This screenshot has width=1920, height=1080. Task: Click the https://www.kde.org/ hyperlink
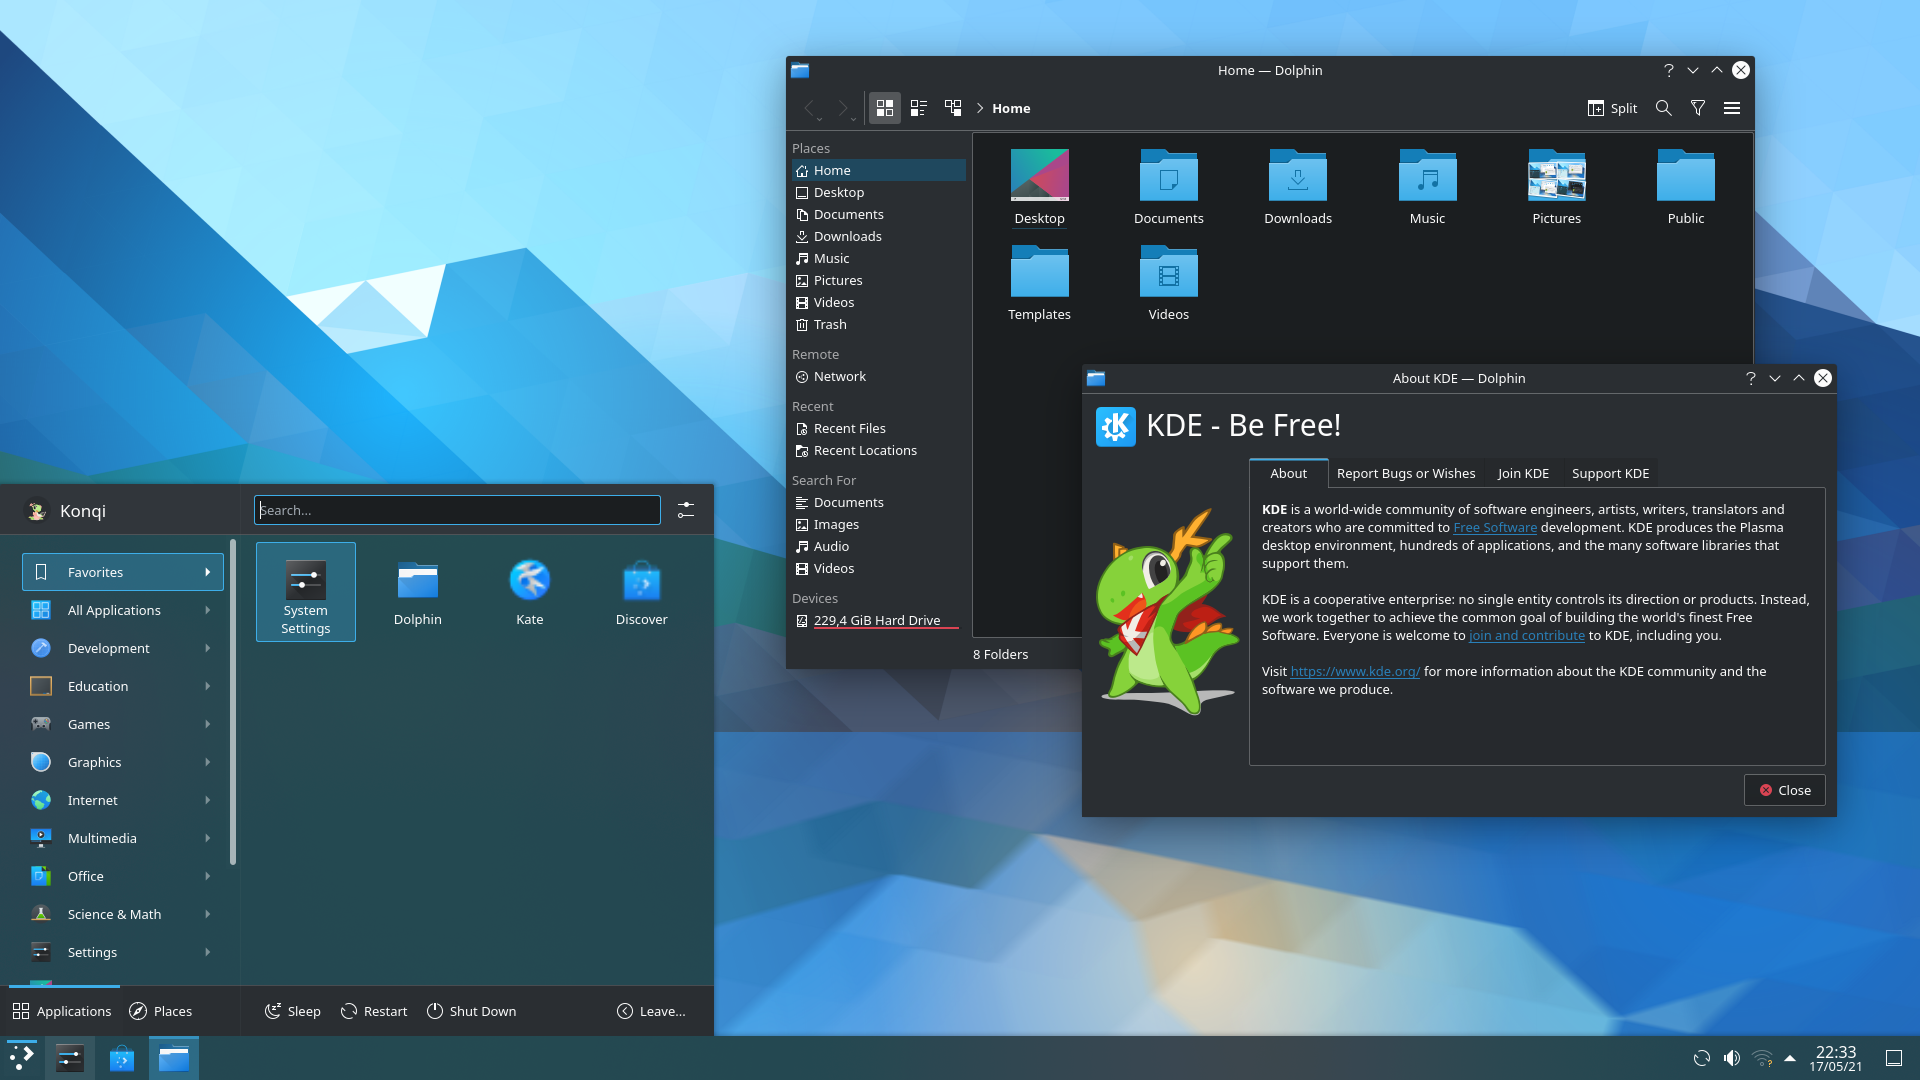(1354, 671)
